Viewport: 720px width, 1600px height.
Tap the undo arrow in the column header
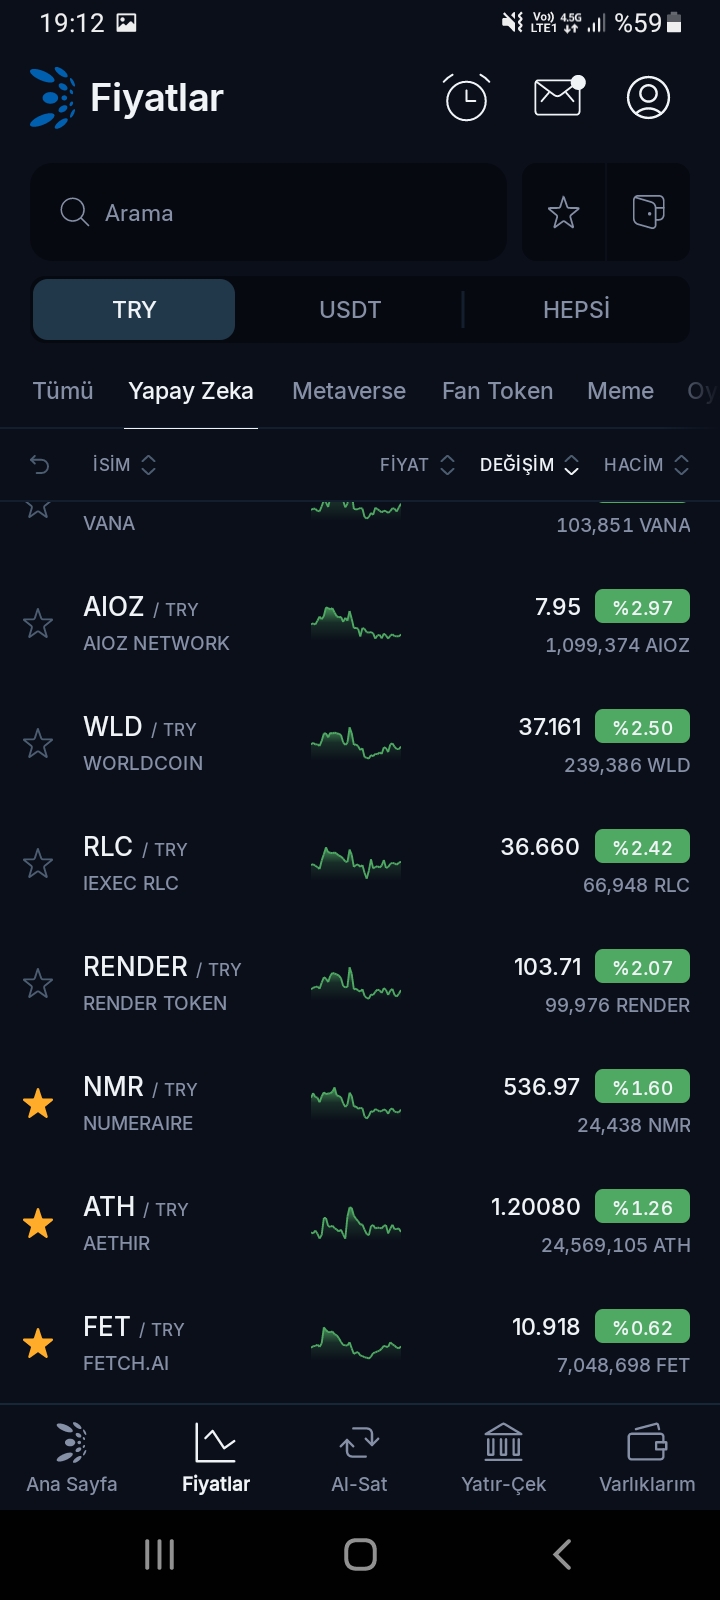point(40,464)
